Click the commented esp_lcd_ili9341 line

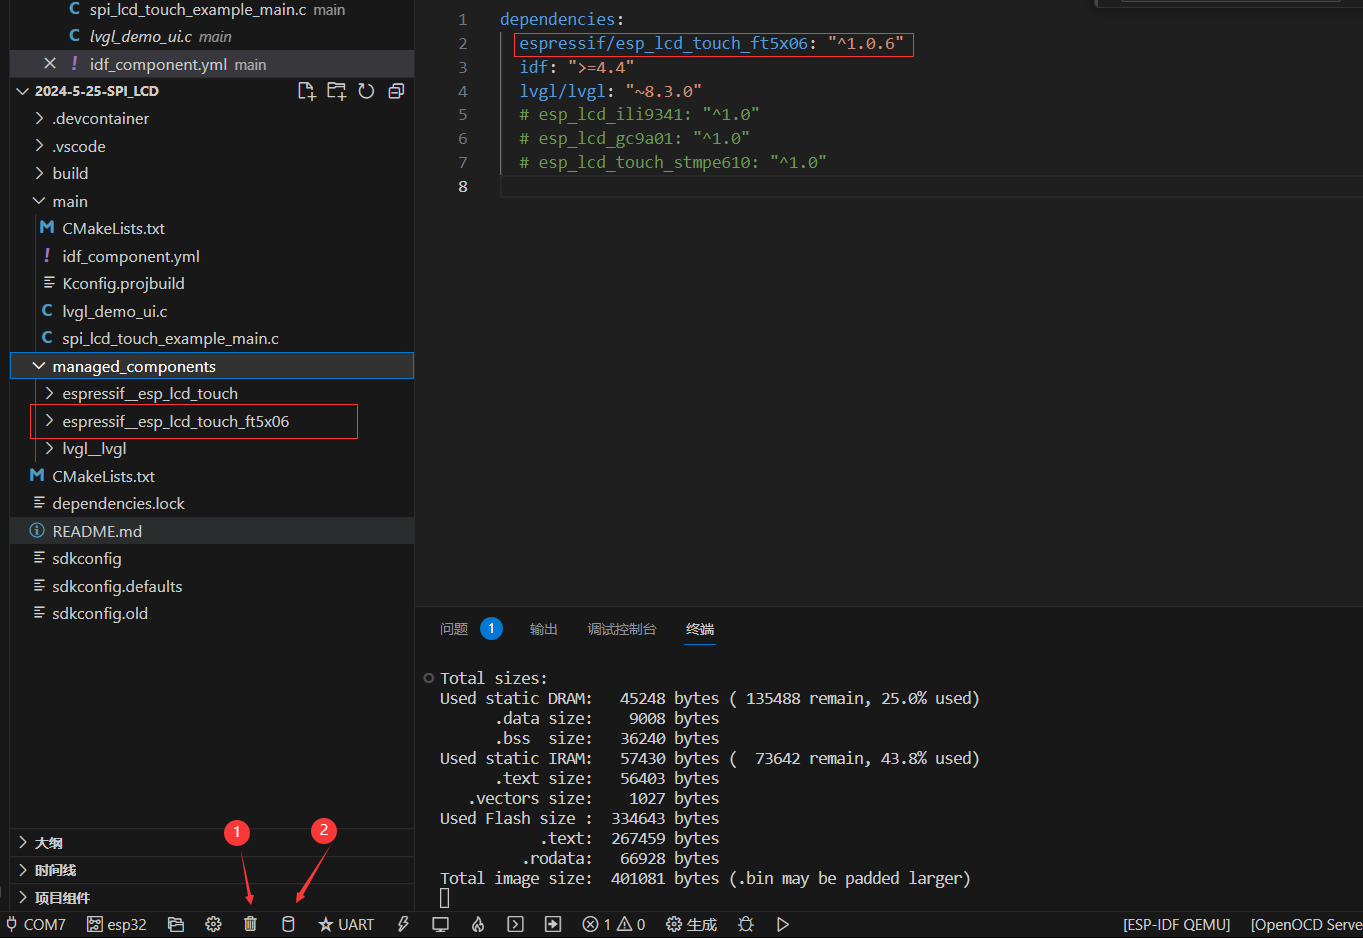[x=639, y=114]
